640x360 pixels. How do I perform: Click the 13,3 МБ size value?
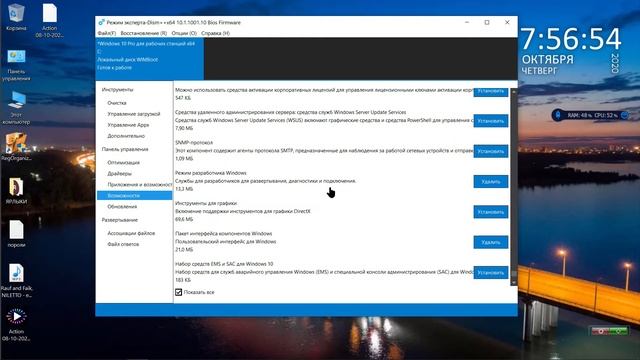pyautogui.click(x=184, y=189)
